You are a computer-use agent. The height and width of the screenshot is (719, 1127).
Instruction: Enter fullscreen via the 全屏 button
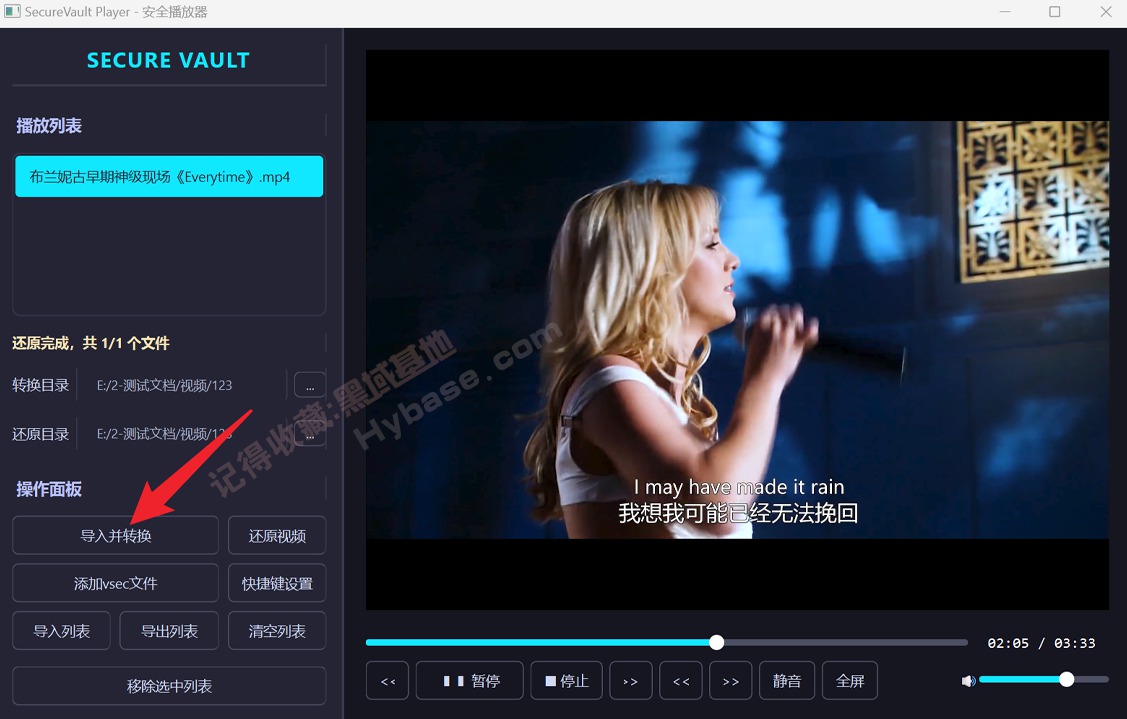[x=849, y=680]
